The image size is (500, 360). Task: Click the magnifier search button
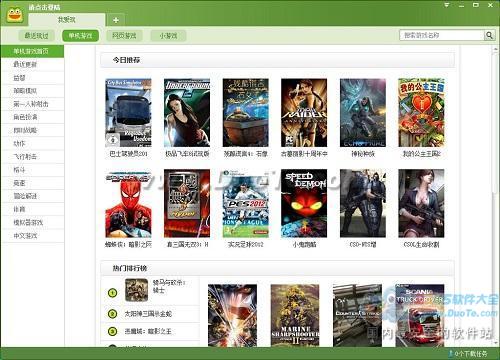[x=489, y=35]
